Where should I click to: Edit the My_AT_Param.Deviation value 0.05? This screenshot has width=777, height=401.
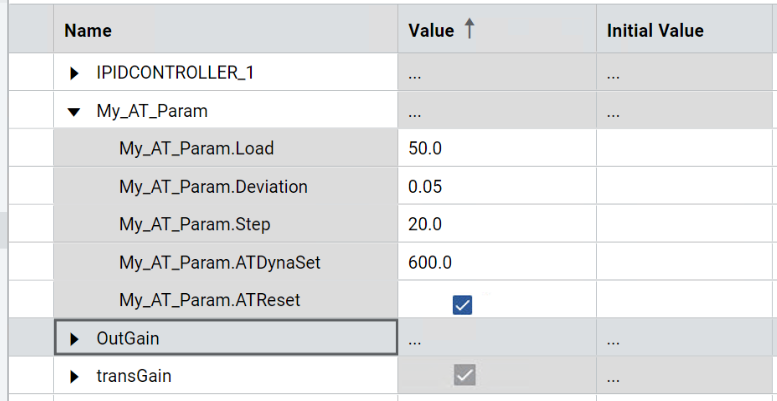click(x=426, y=187)
